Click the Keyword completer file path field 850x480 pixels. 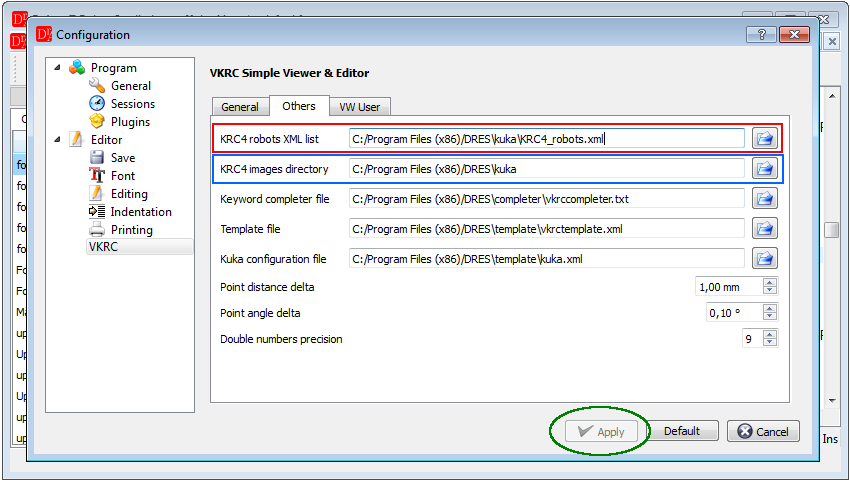[546, 199]
